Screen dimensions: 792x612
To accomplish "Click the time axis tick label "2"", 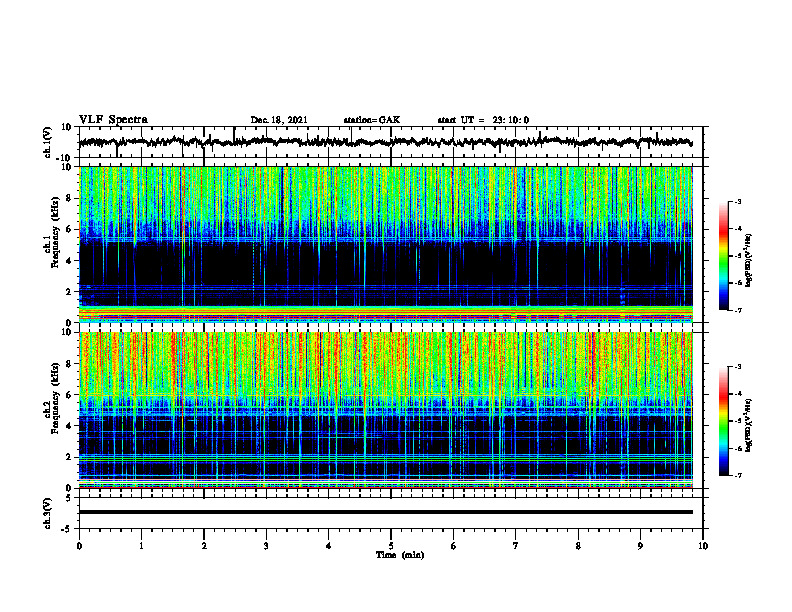I will click(204, 546).
